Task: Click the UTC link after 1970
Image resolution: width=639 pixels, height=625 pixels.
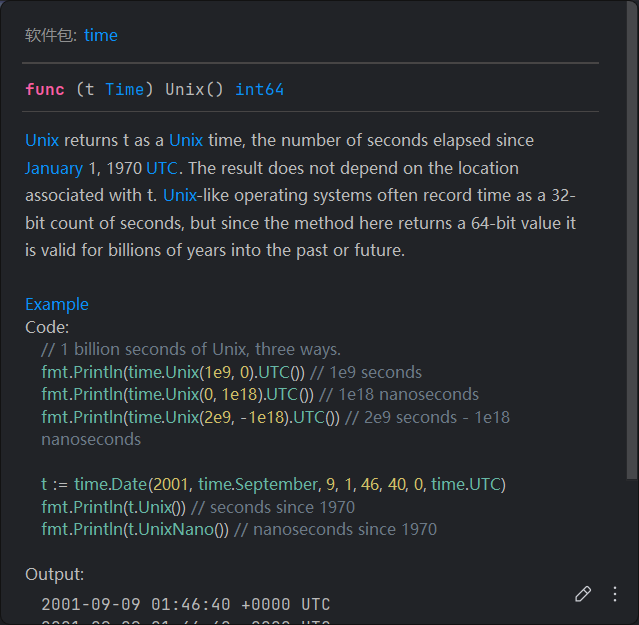Action: pyautogui.click(x=163, y=168)
